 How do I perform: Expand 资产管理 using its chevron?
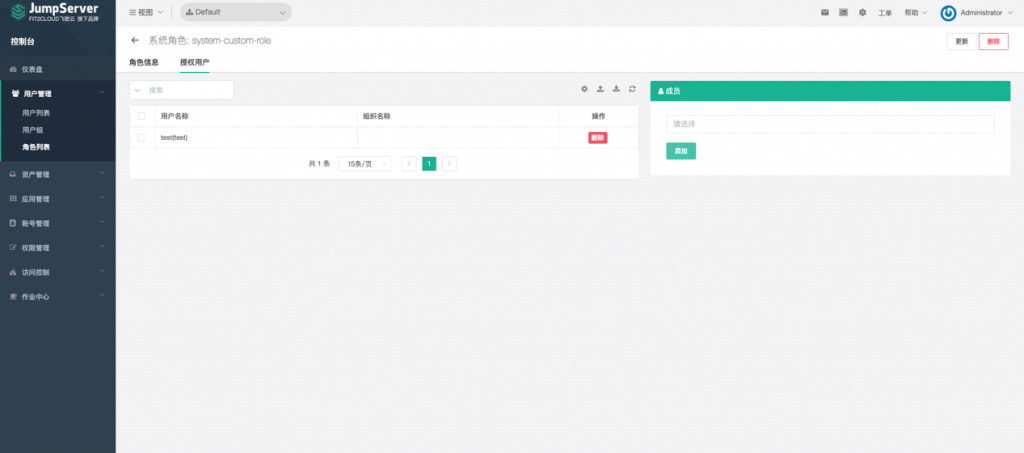tap(102, 174)
